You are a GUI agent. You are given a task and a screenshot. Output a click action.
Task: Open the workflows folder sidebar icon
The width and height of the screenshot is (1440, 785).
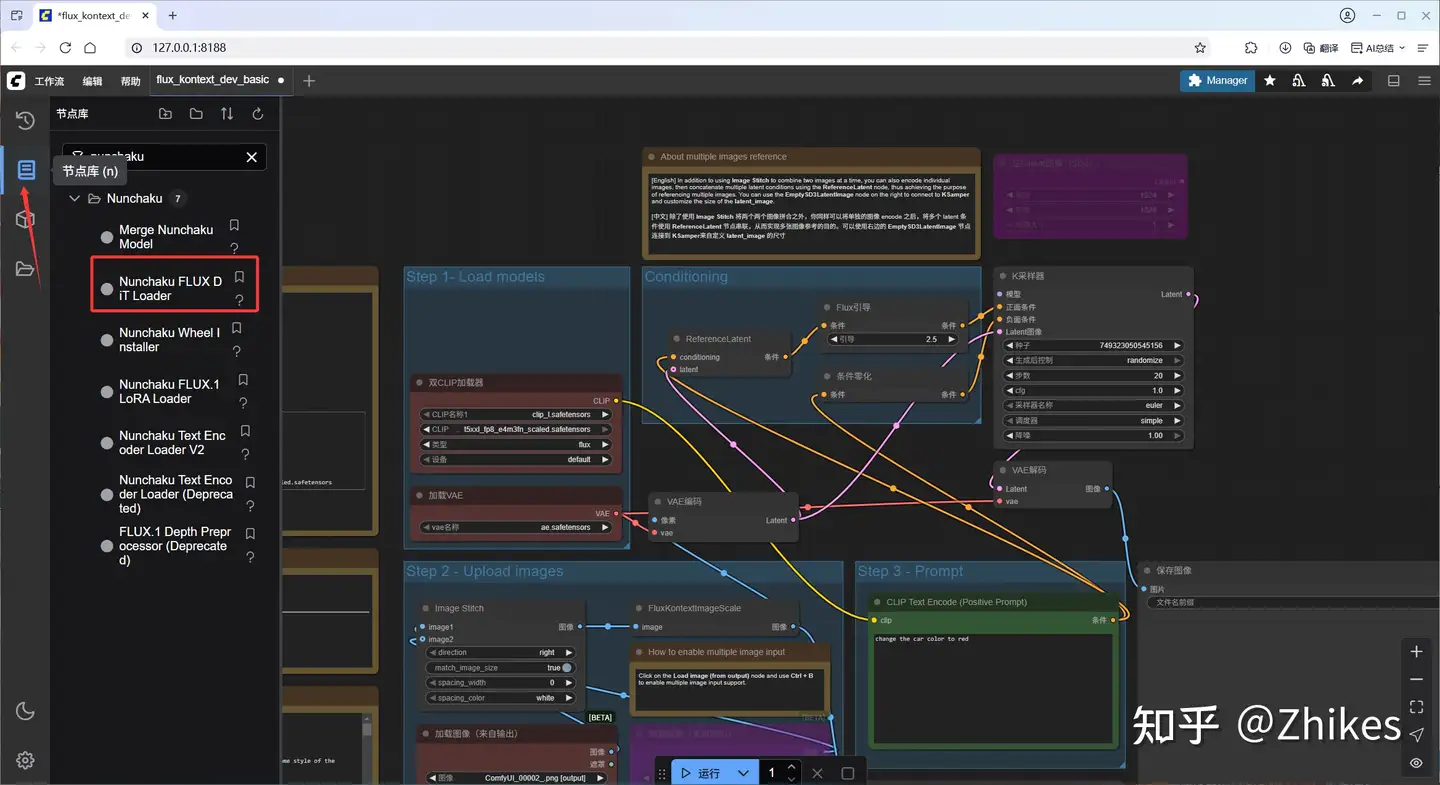[25, 269]
